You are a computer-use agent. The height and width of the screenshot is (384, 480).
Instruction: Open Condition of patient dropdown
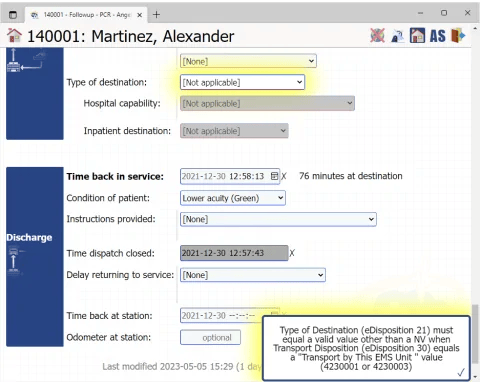click(233, 198)
